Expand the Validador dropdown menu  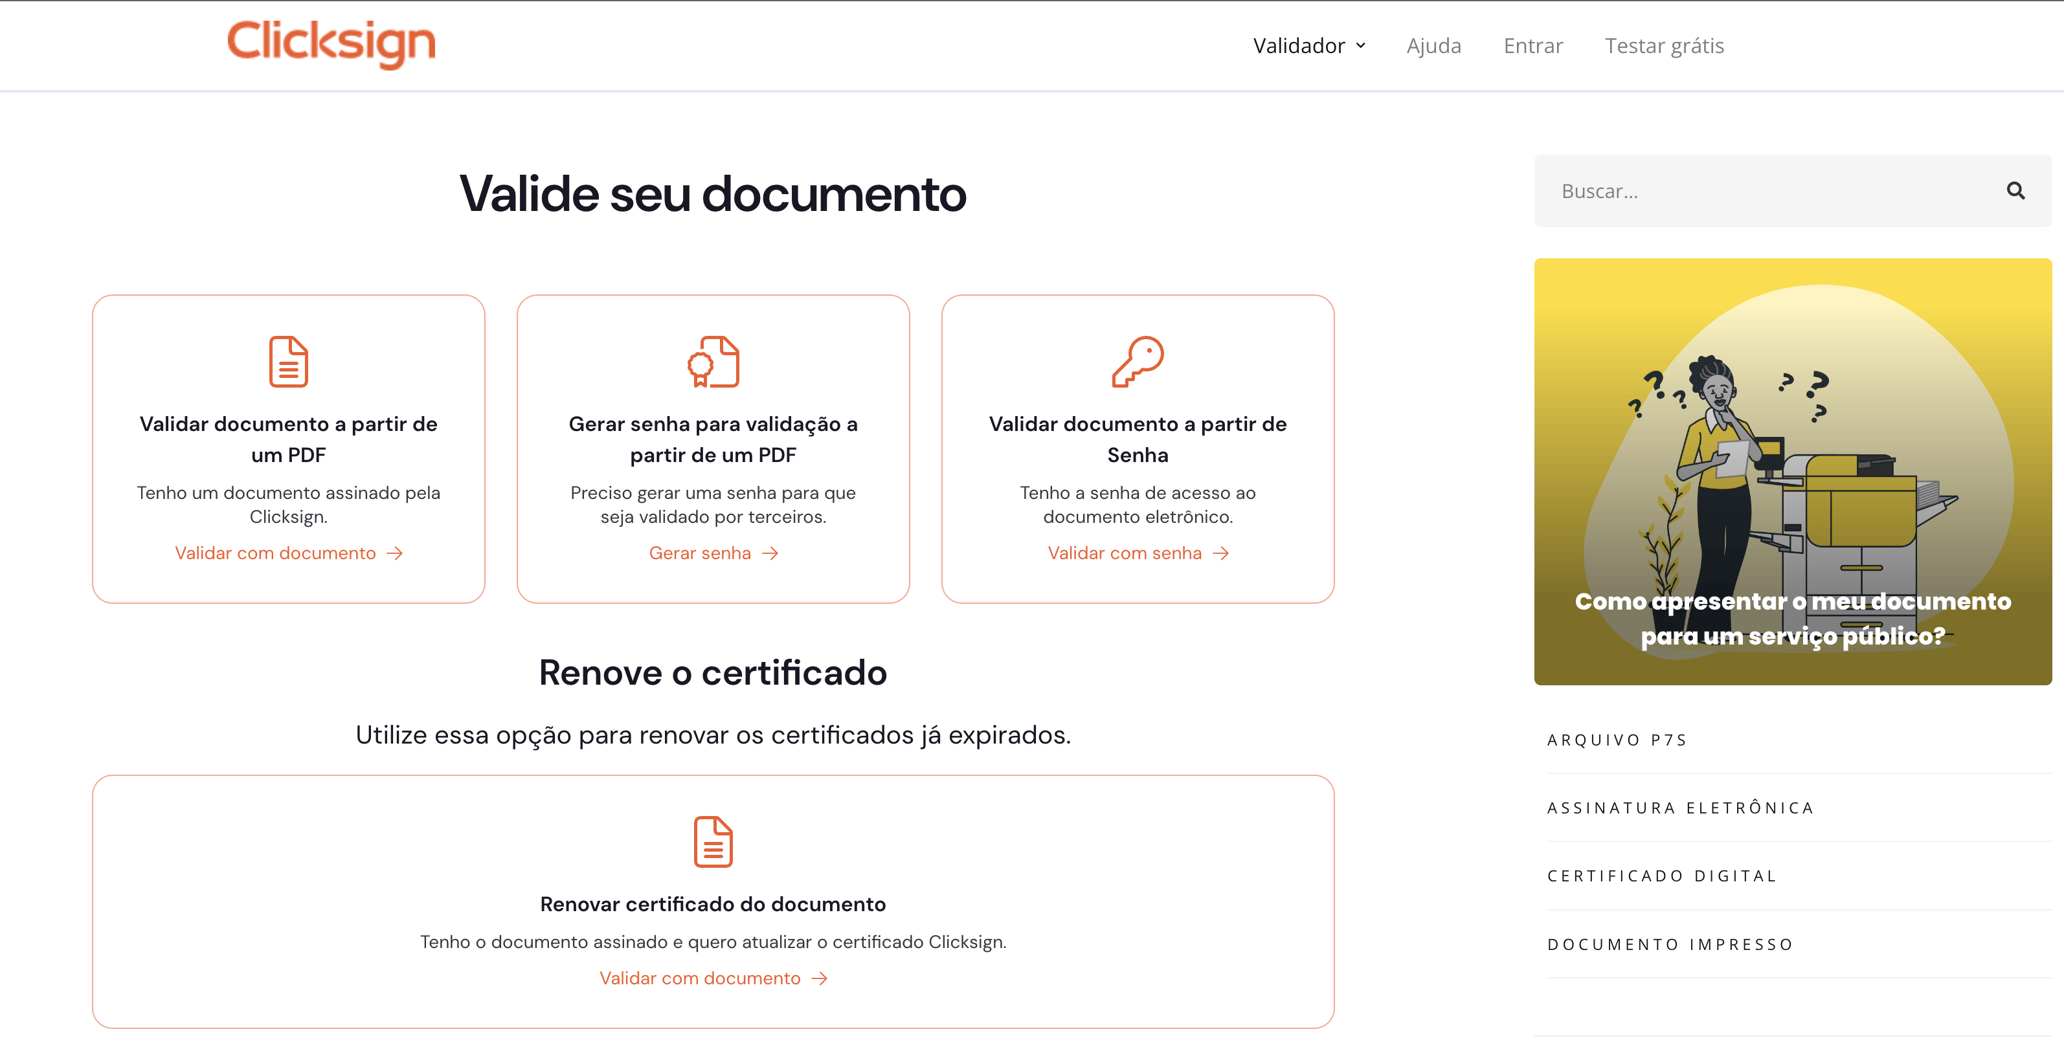pos(1309,45)
